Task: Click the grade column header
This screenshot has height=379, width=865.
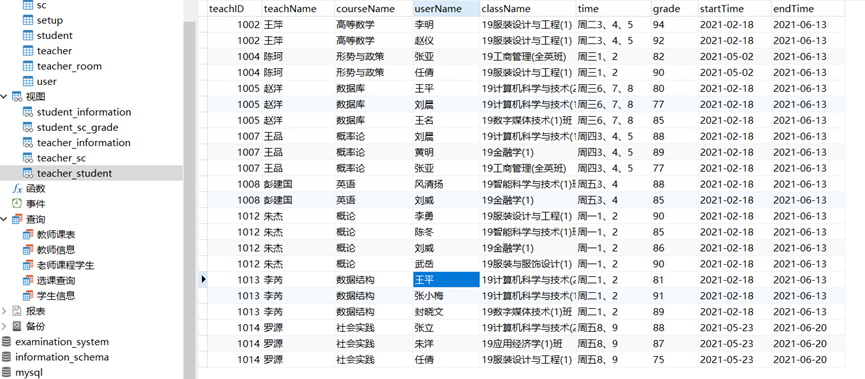Action: tap(674, 9)
